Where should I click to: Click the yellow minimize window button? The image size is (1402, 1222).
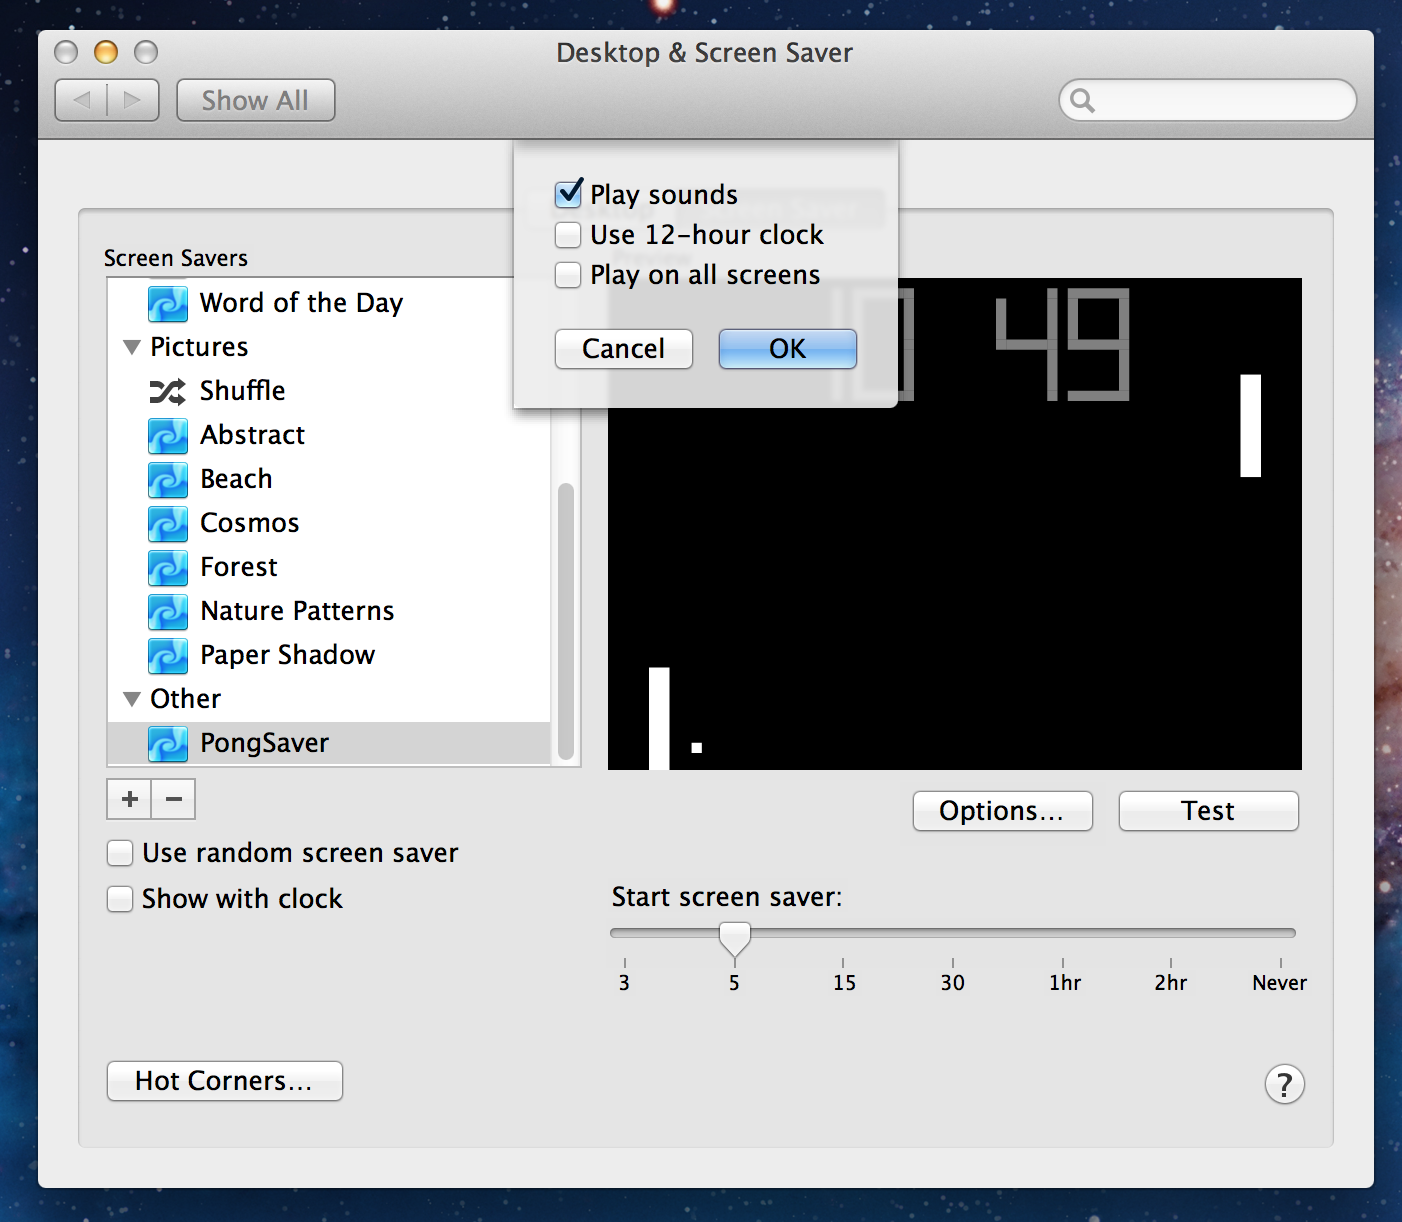[x=106, y=52]
